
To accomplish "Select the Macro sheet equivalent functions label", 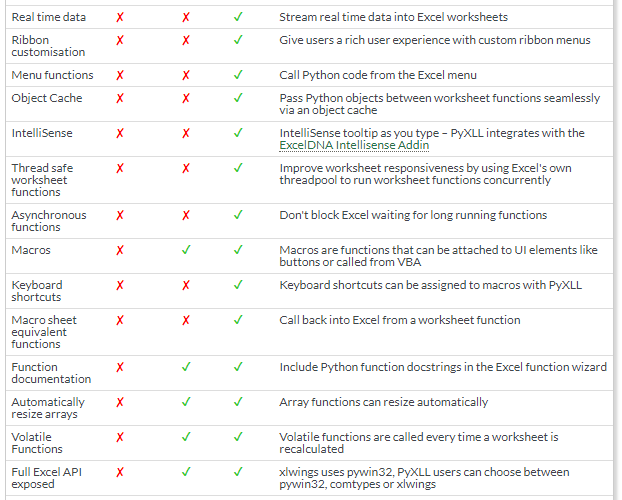I will 44,332.
